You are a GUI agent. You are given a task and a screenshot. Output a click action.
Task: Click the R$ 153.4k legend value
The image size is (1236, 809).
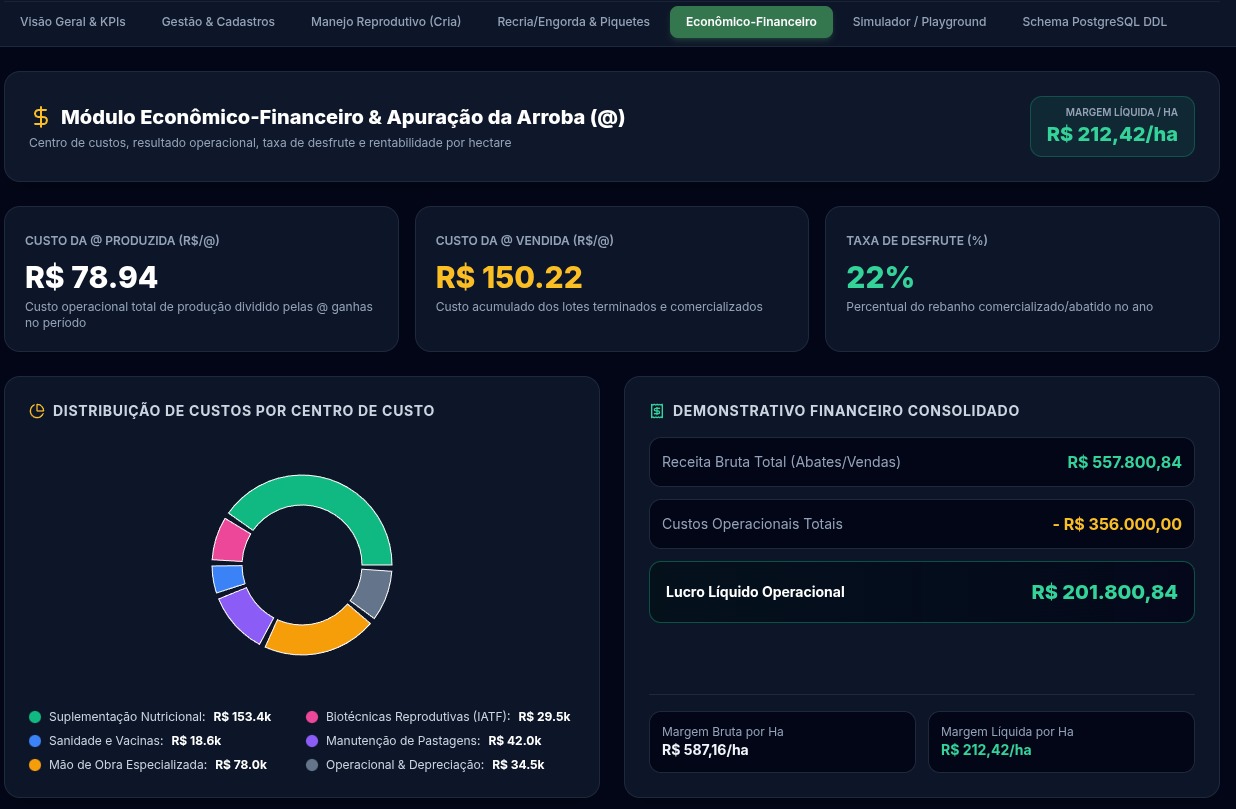tap(242, 717)
